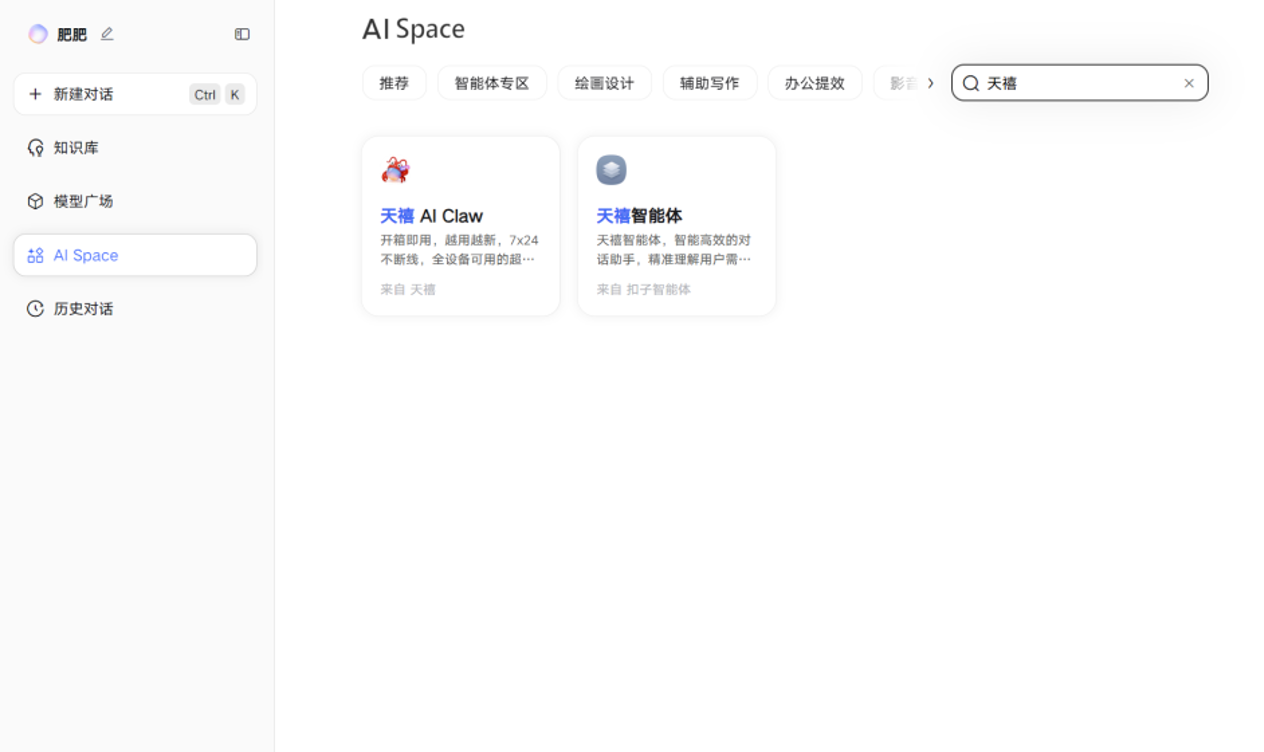The height and width of the screenshot is (752, 1264).
Task: Switch to the 智能体专区 category tab
Action: pos(492,83)
